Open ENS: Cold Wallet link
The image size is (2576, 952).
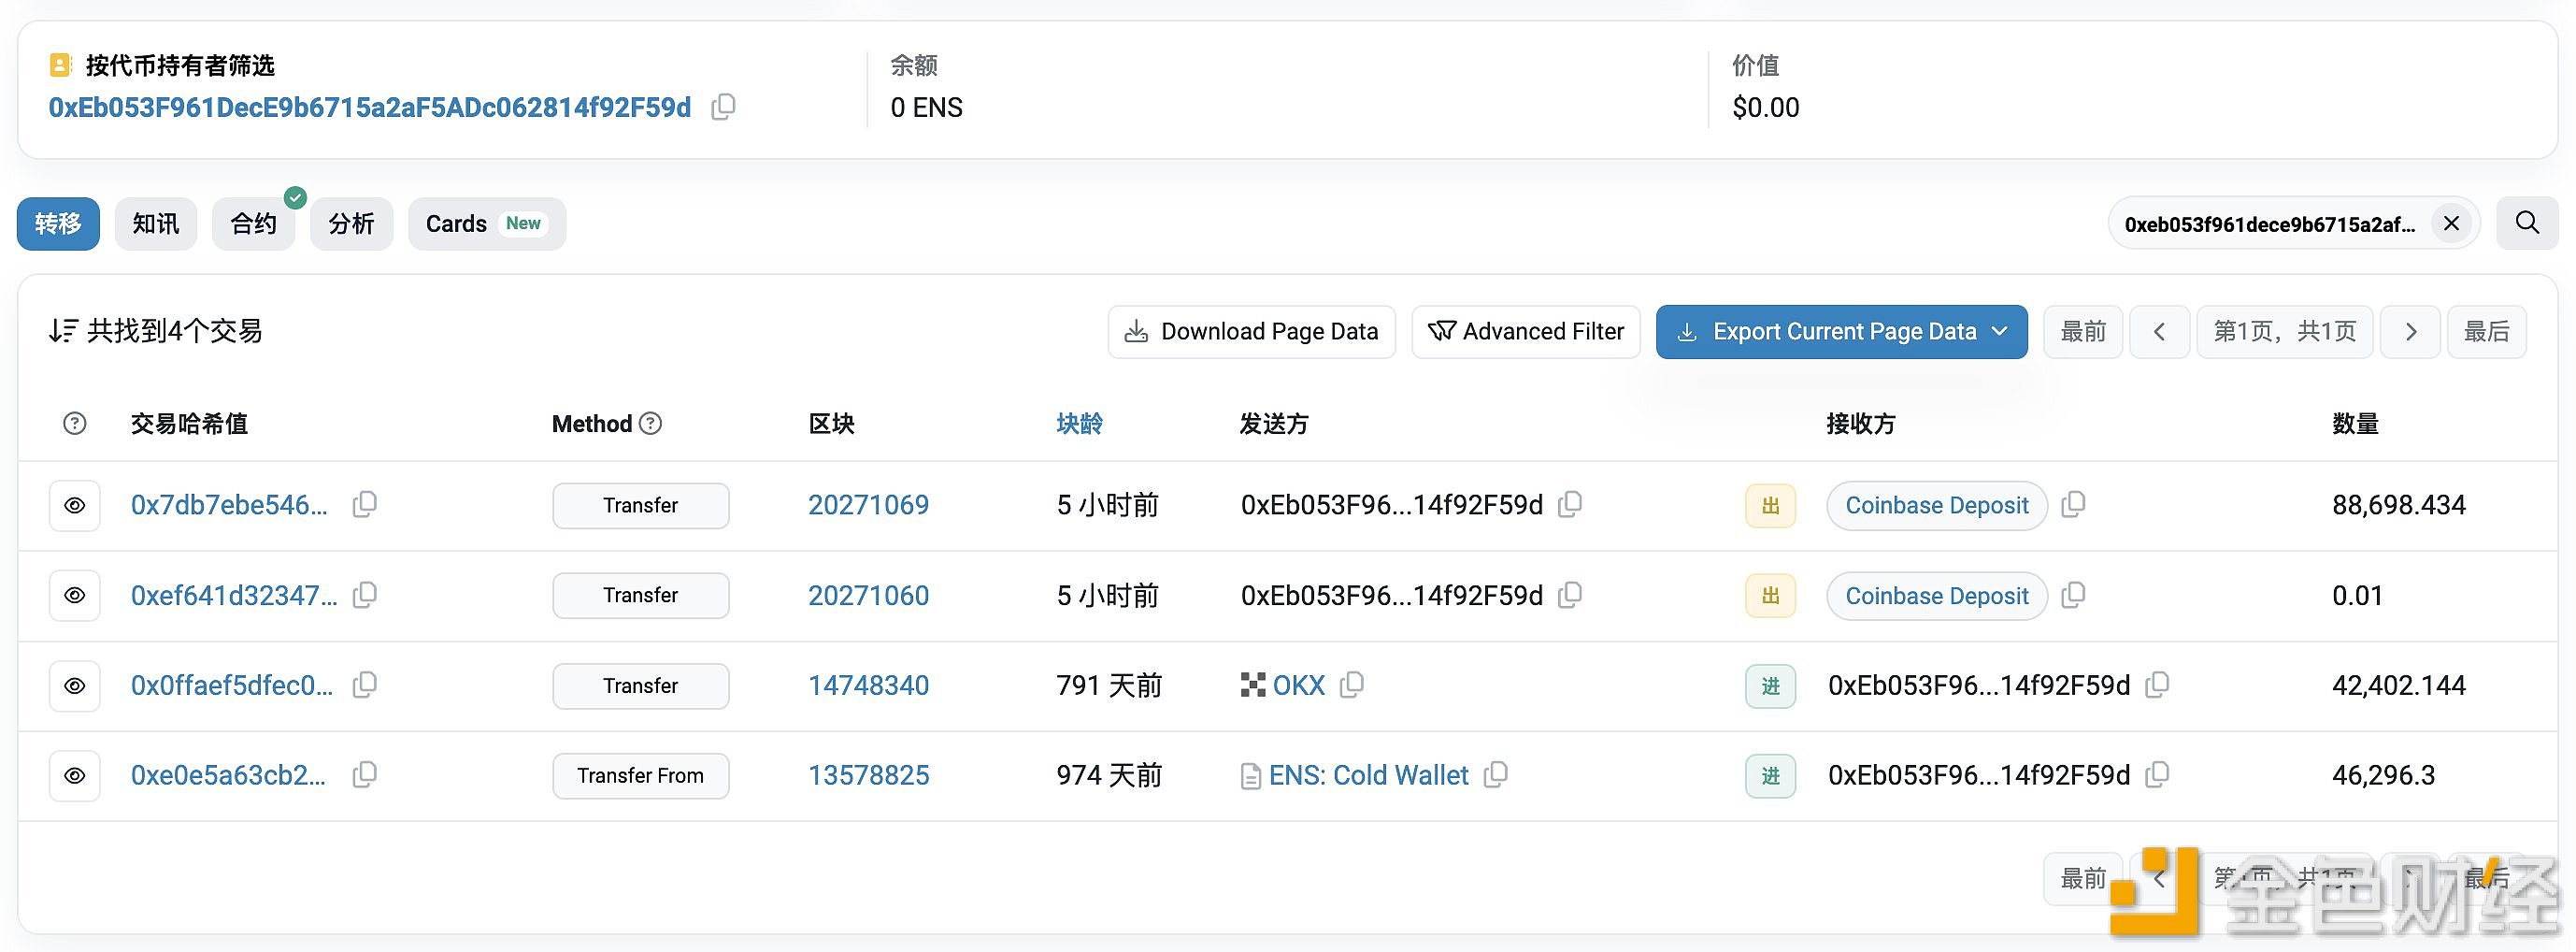(1368, 775)
